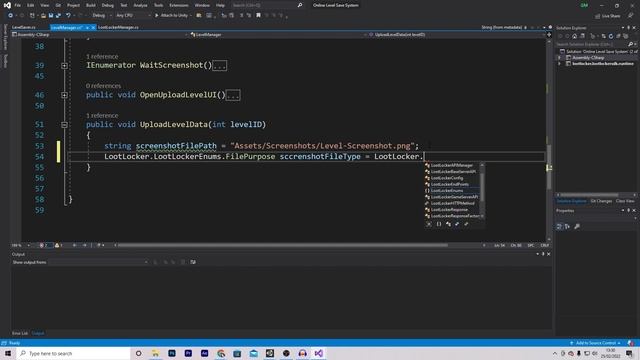
Task: Open the Edit menu
Action: point(31,5)
